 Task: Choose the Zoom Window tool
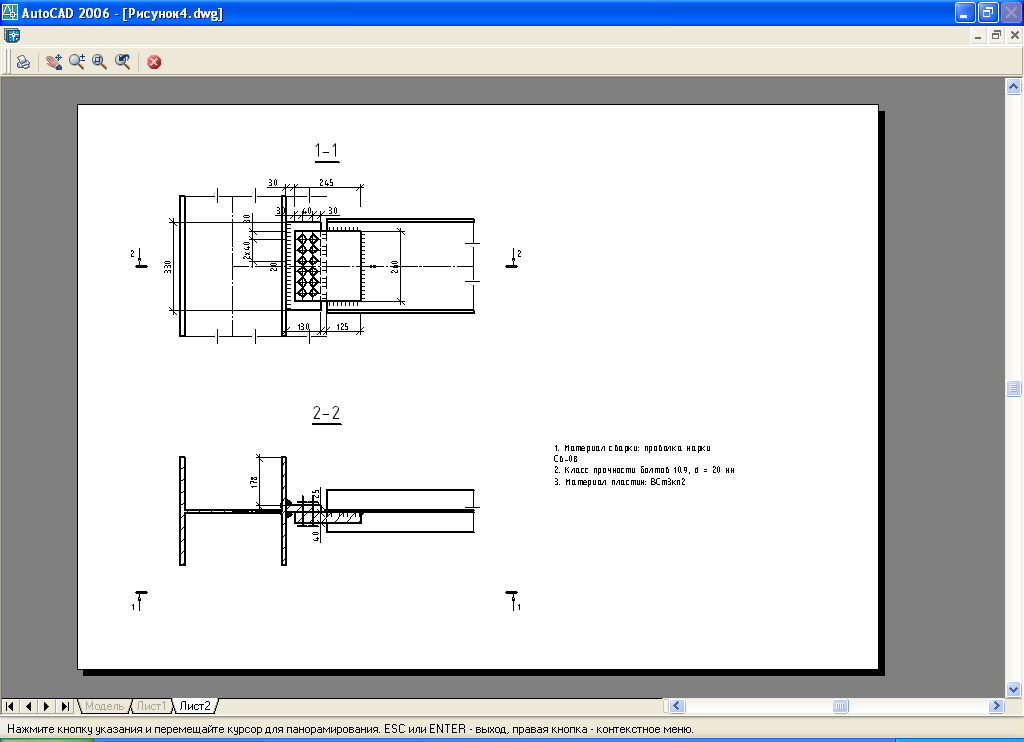coord(99,62)
